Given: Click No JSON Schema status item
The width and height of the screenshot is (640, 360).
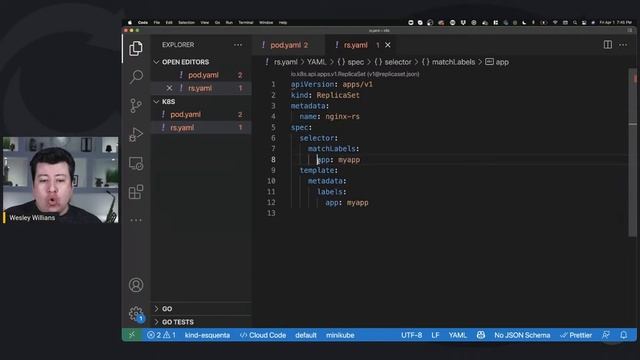Looking at the screenshot, I should click(522, 335).
